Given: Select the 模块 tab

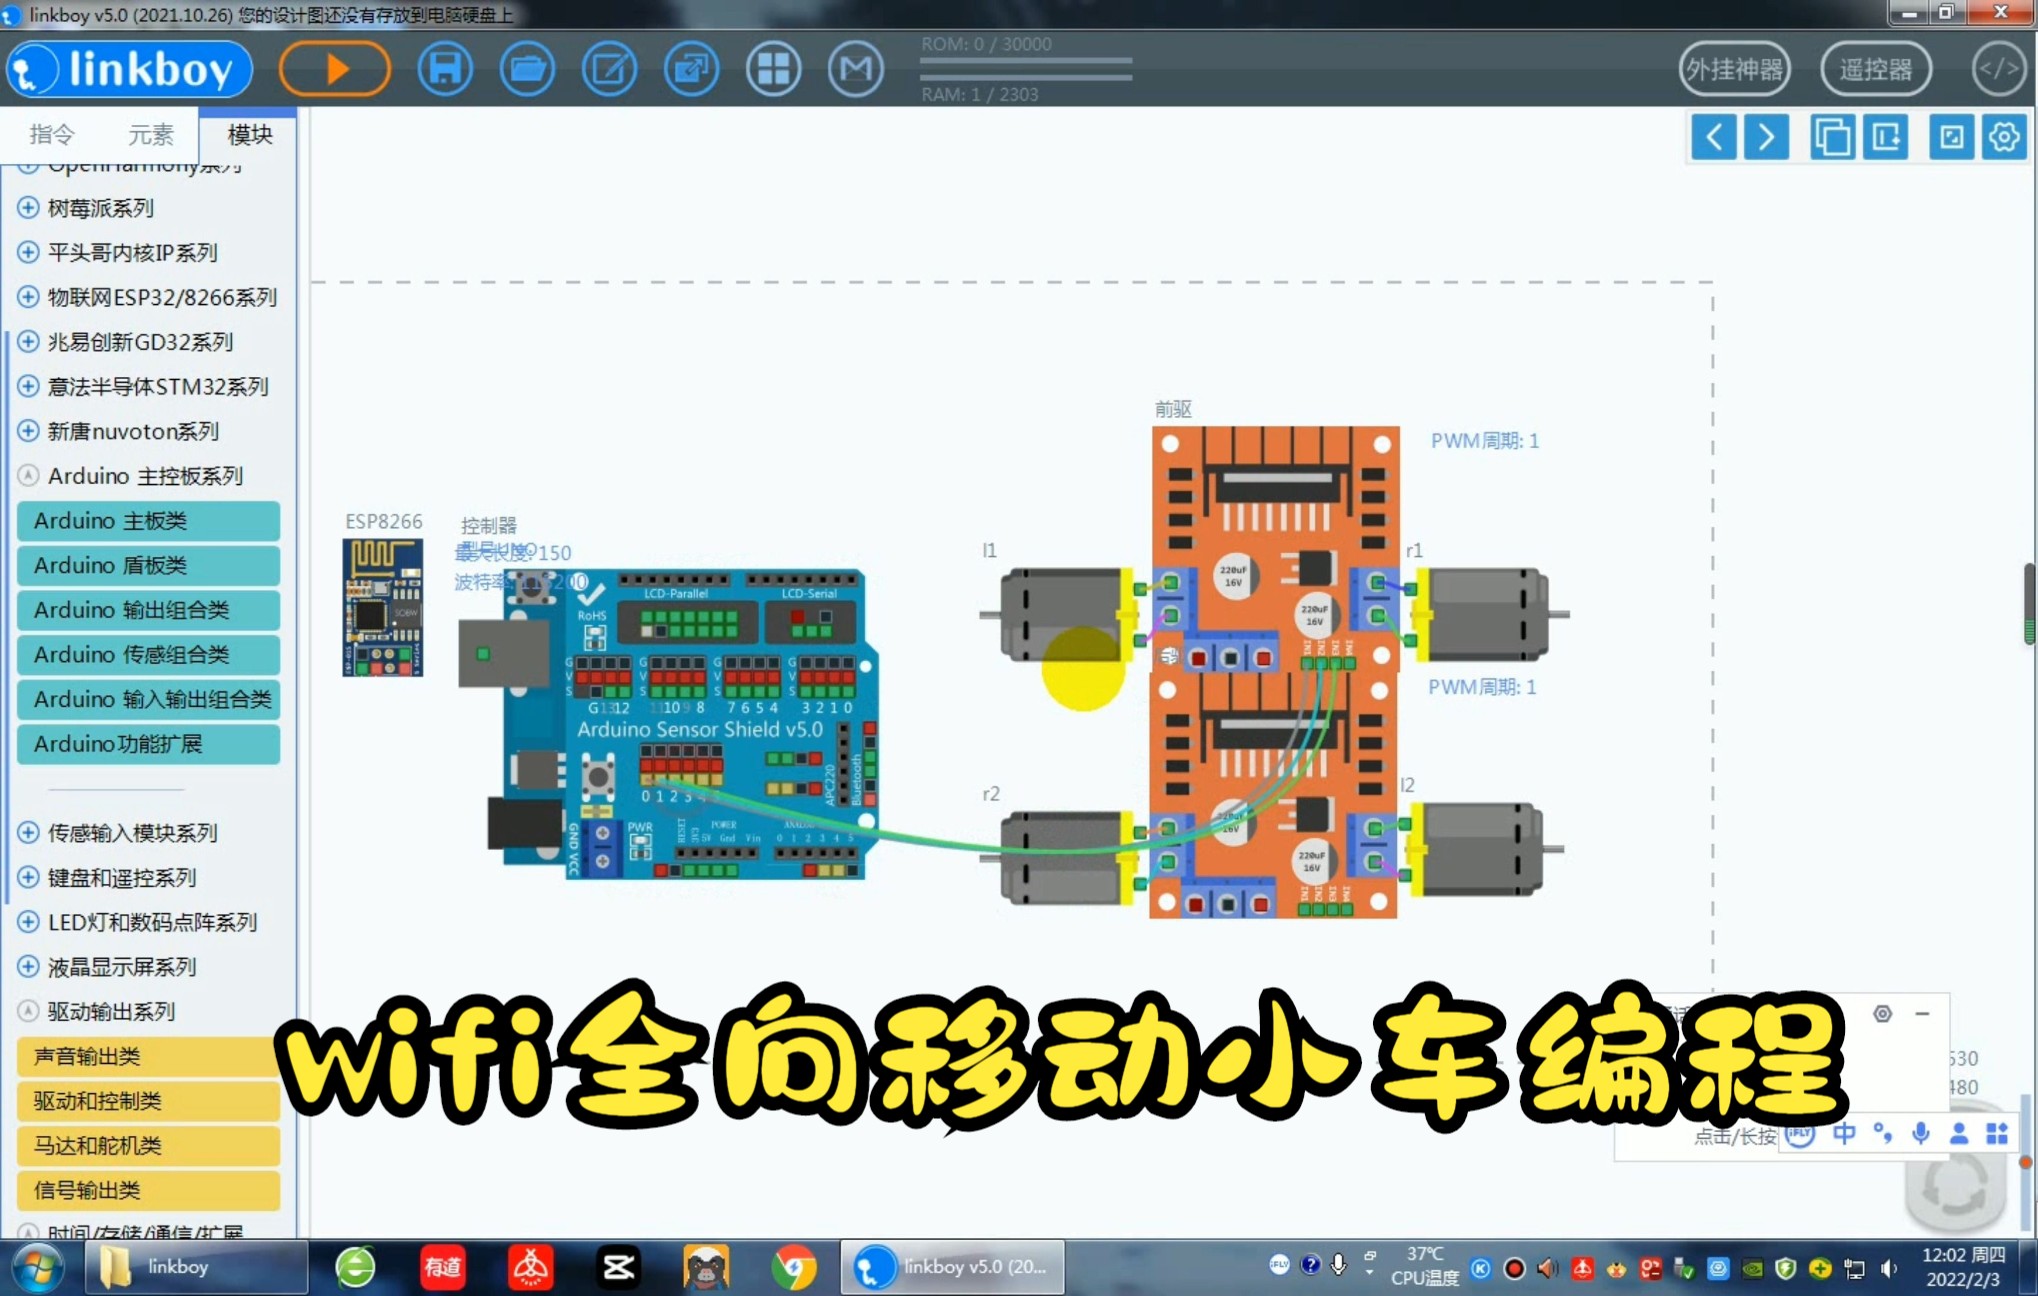Looking at the screenshot, I should coord(249,134).
